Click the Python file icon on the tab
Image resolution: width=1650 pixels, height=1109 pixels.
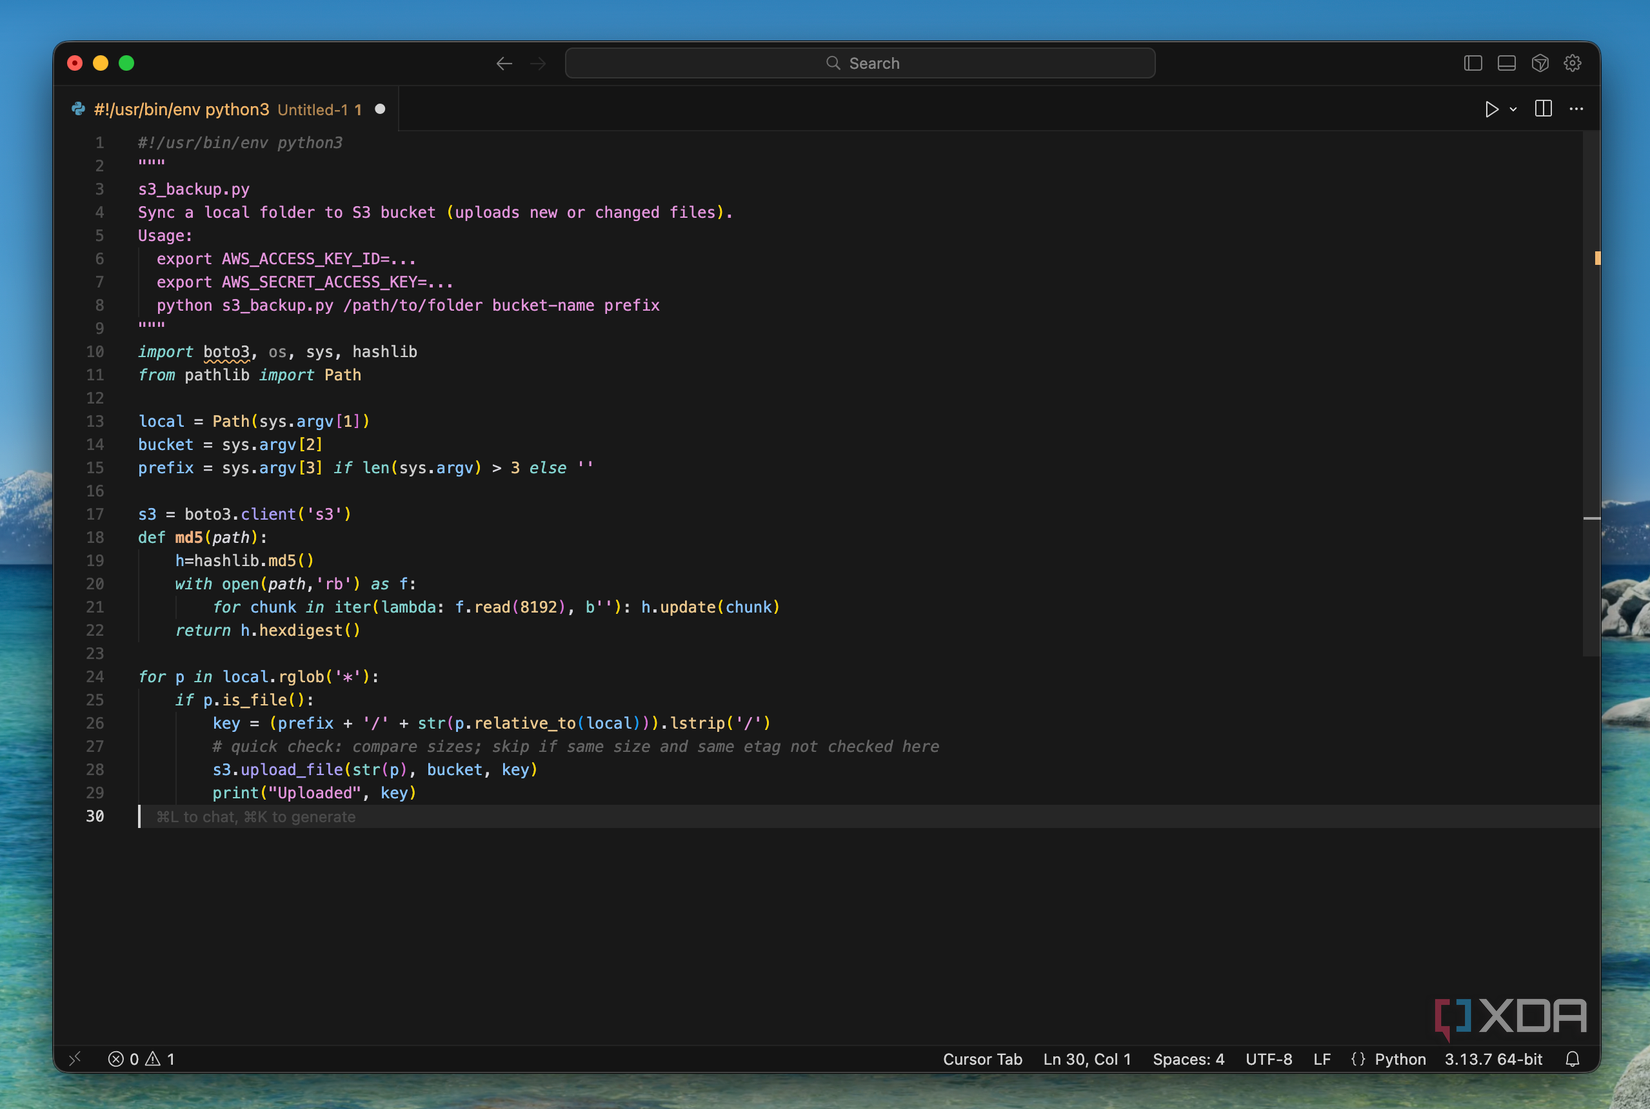(x=78, y=109)
